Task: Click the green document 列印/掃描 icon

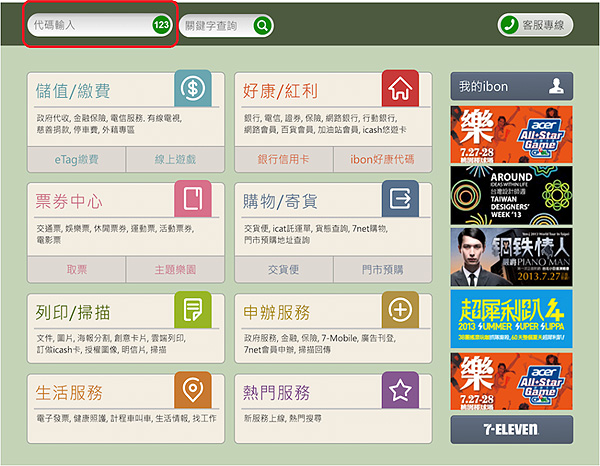Action: [192, 309]
